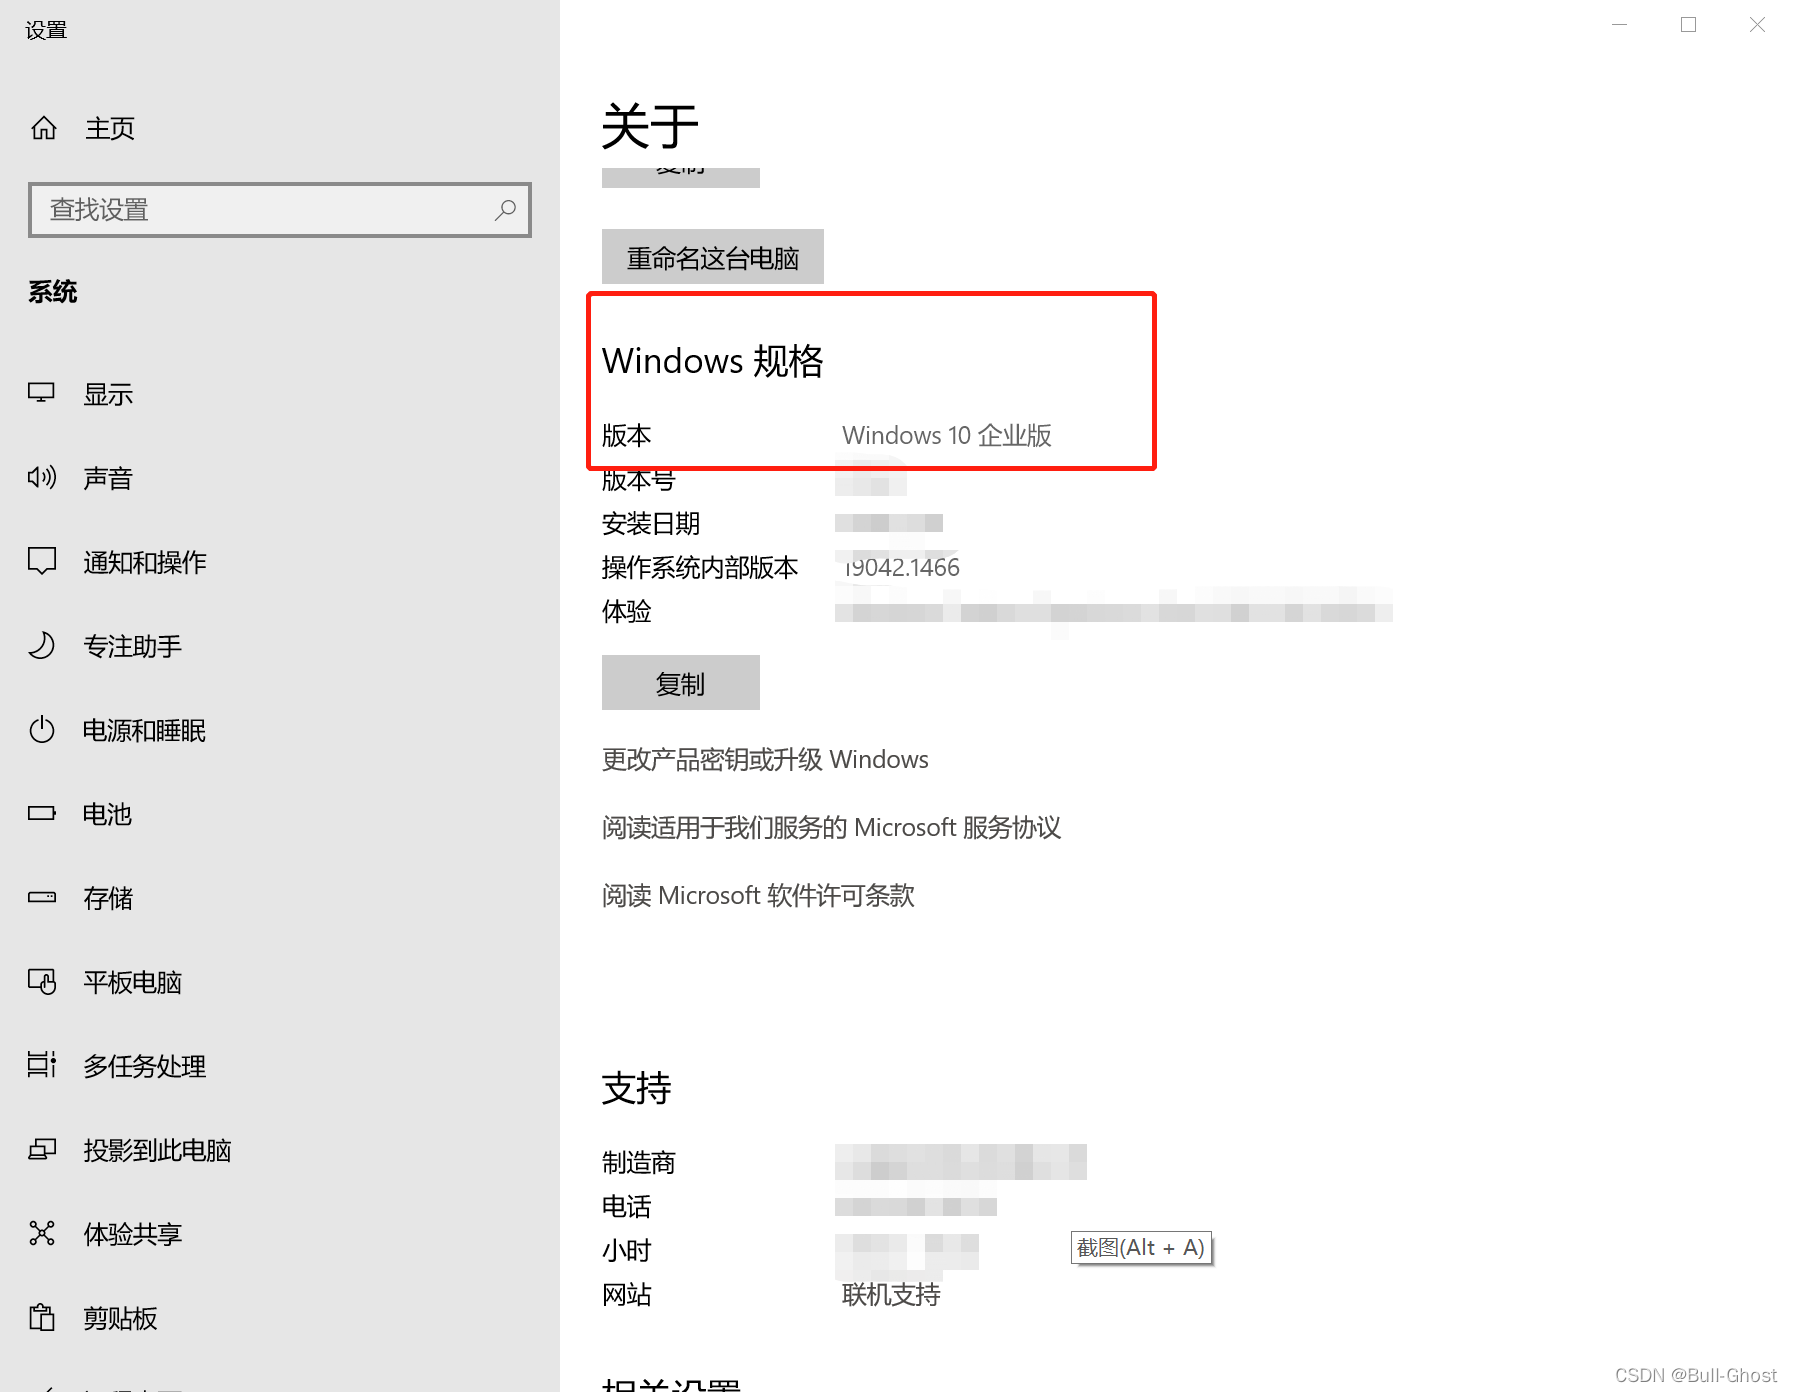Open the 联机支持 website link
The height and width of the screenshot is (1392, 1793).
pyautogui.click(x=891, y=1295)
